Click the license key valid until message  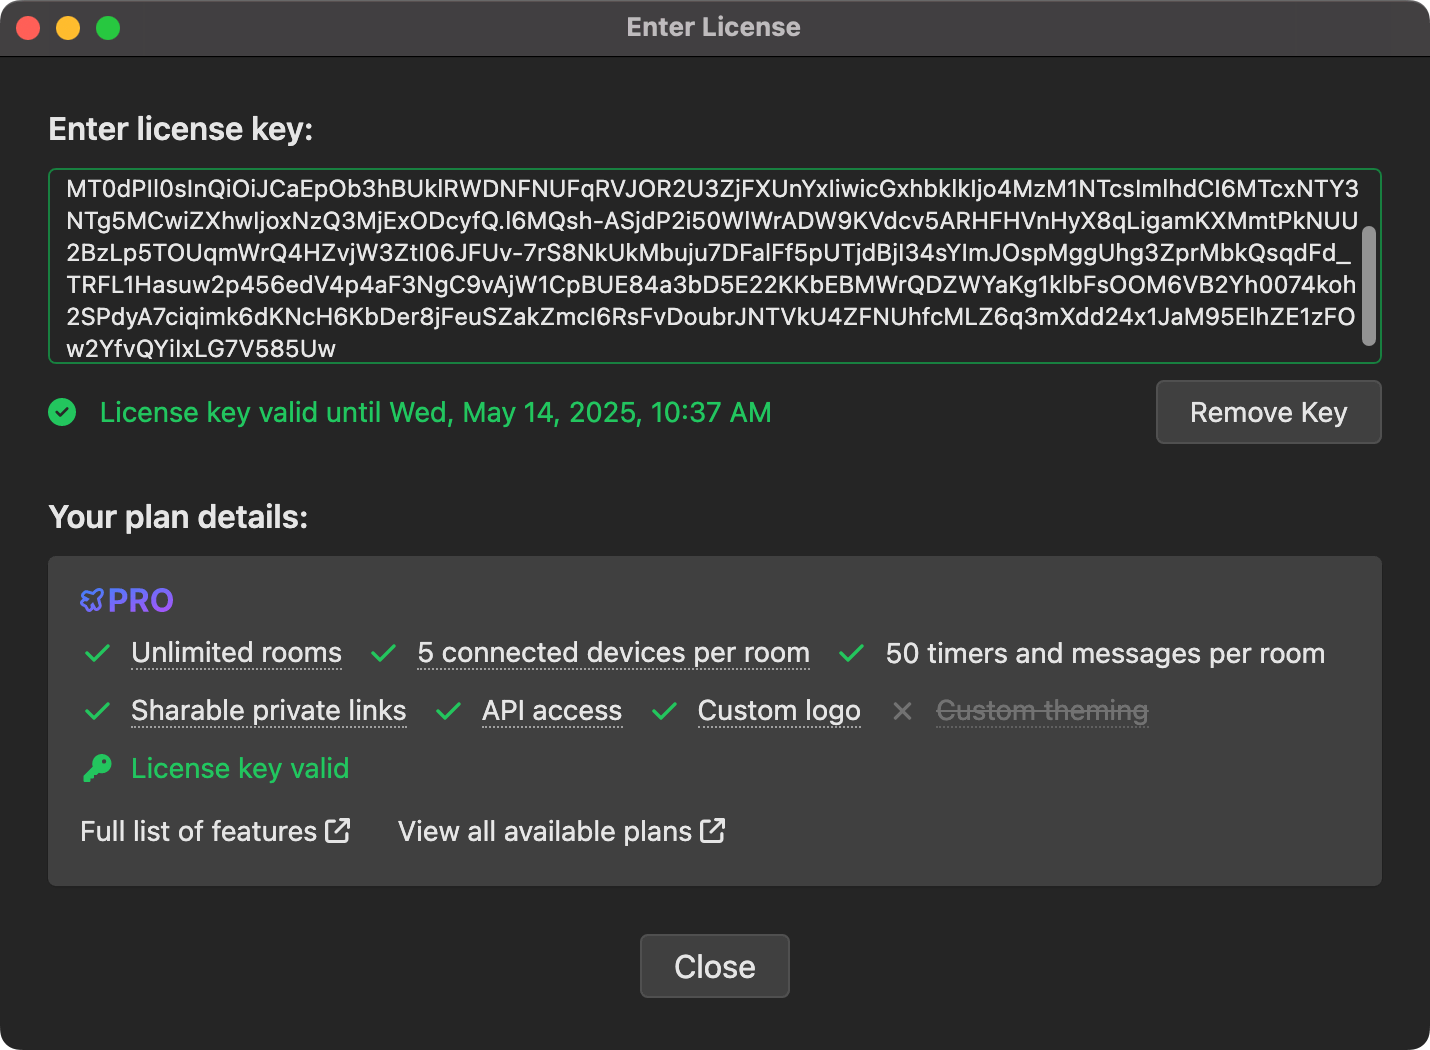point(434,412)
